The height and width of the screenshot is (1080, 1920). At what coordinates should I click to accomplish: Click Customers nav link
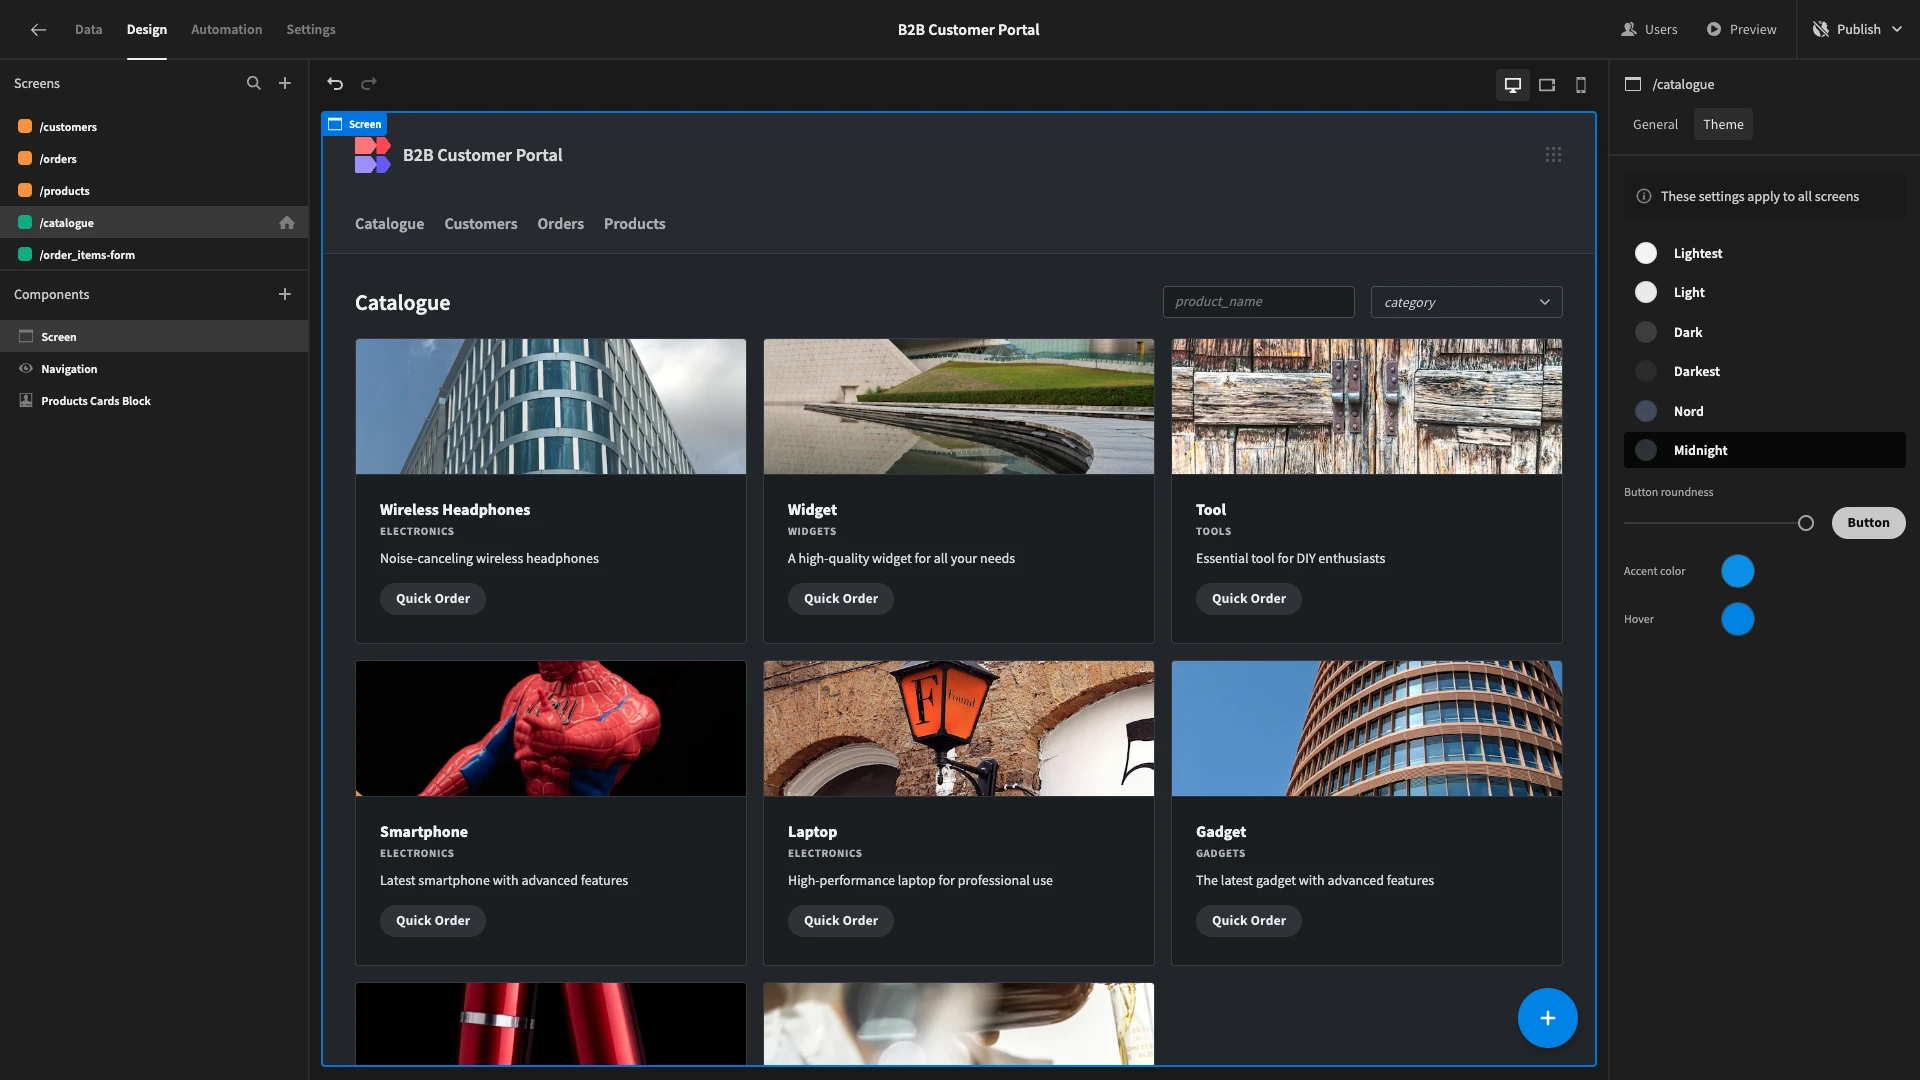(x=481, y=224)
